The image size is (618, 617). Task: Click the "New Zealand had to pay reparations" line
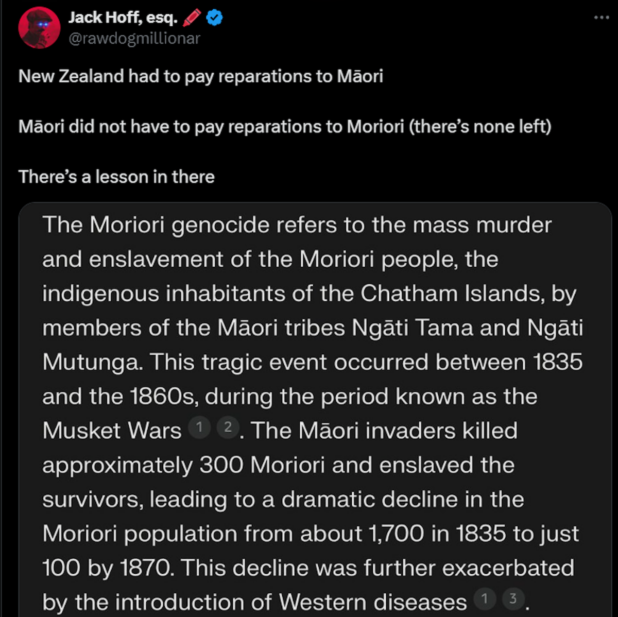[x=200, y=78]
